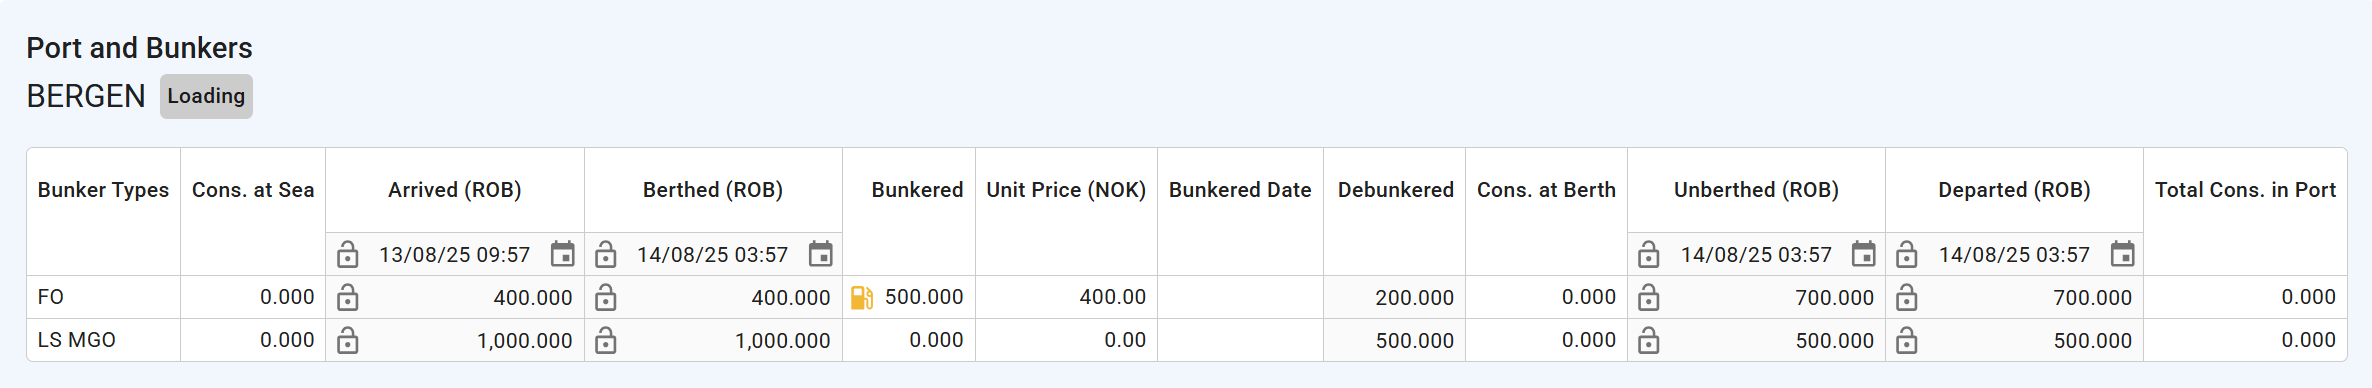The image size is (2372, 388).
Task: Click lock icon in FO Arrived row
Action: click(347, 298)
